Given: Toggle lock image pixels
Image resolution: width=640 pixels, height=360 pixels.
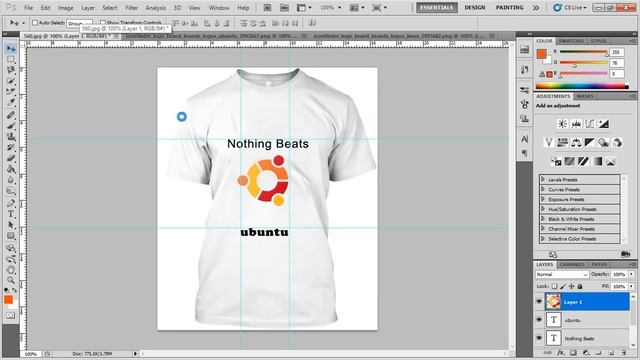Looking at the screenshot, I should (563, 287).
